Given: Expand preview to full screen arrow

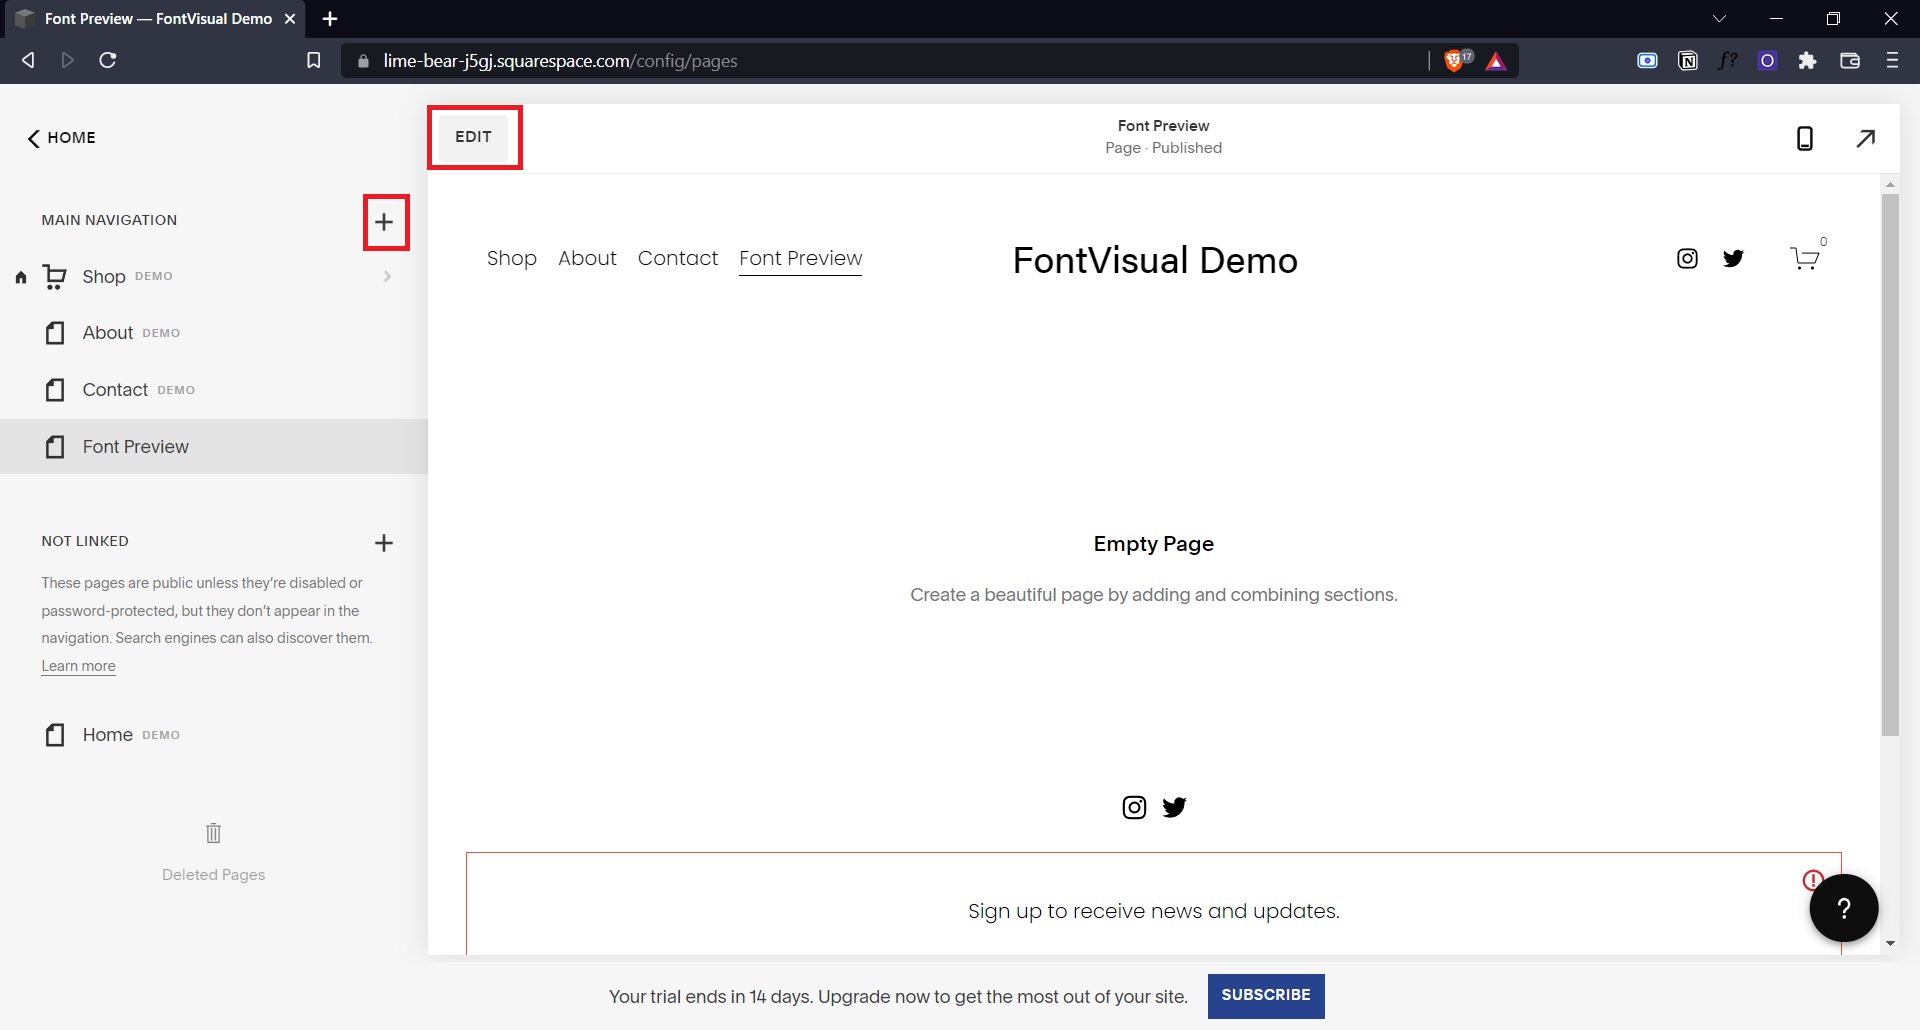Looking at the screenshot, I should 1866,138.
